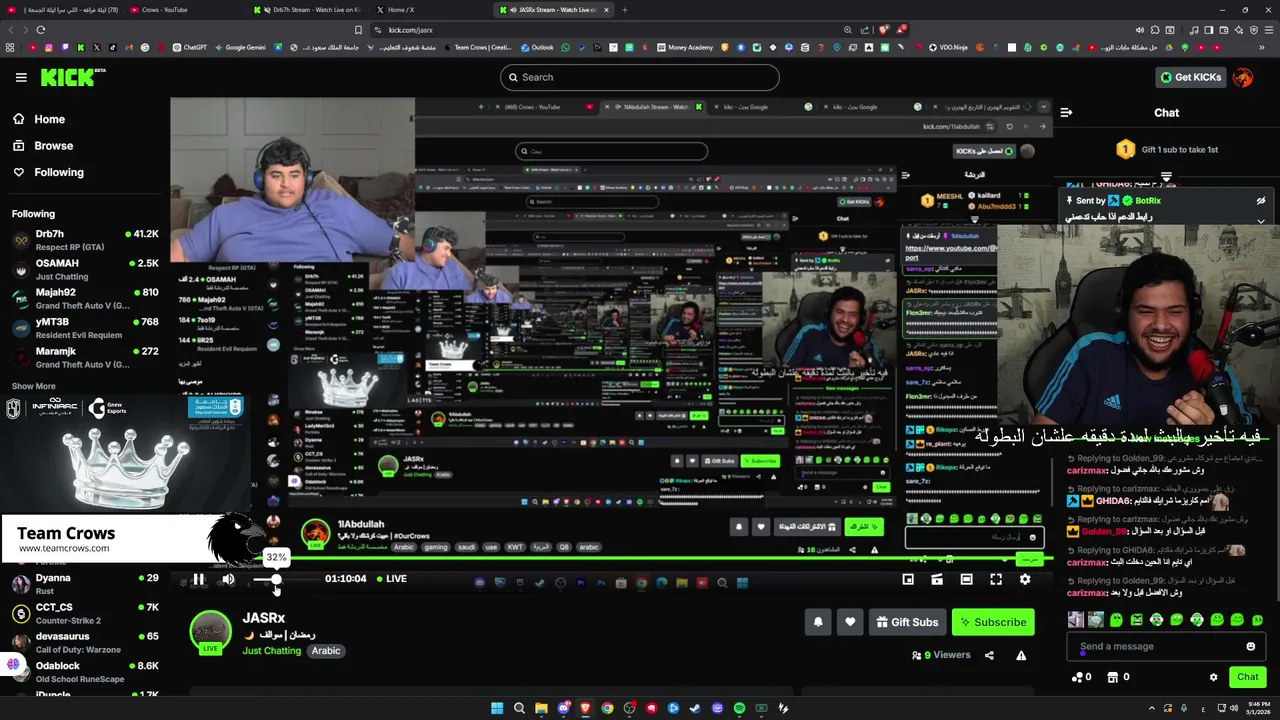
Task: Open devasaurus recommended channel
Action: 85,642
